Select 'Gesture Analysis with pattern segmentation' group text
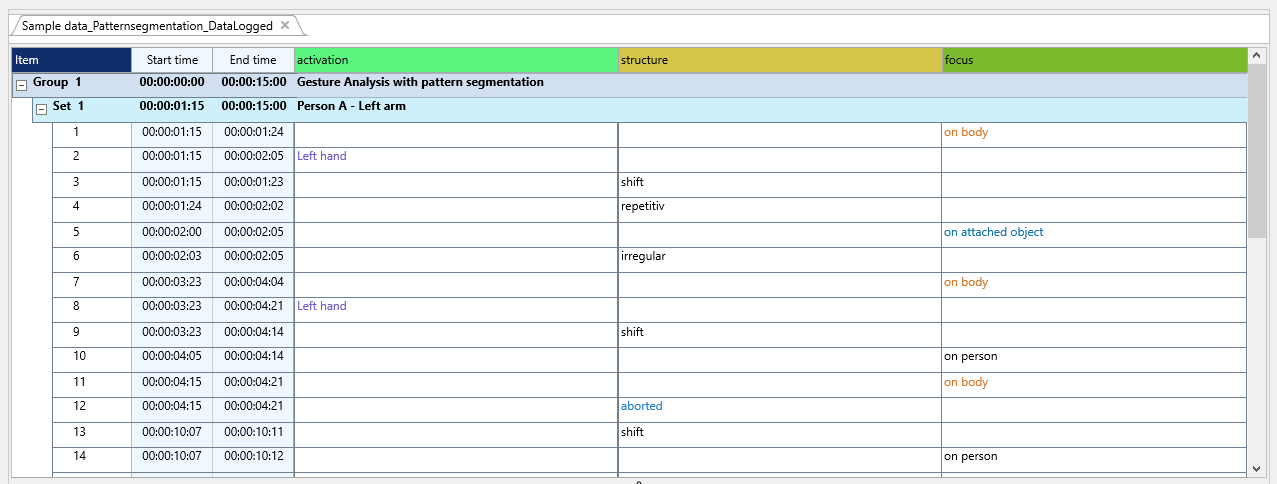Image resolution: width=1277 pixels, height=484 pixels. click(x=420, y=82)
